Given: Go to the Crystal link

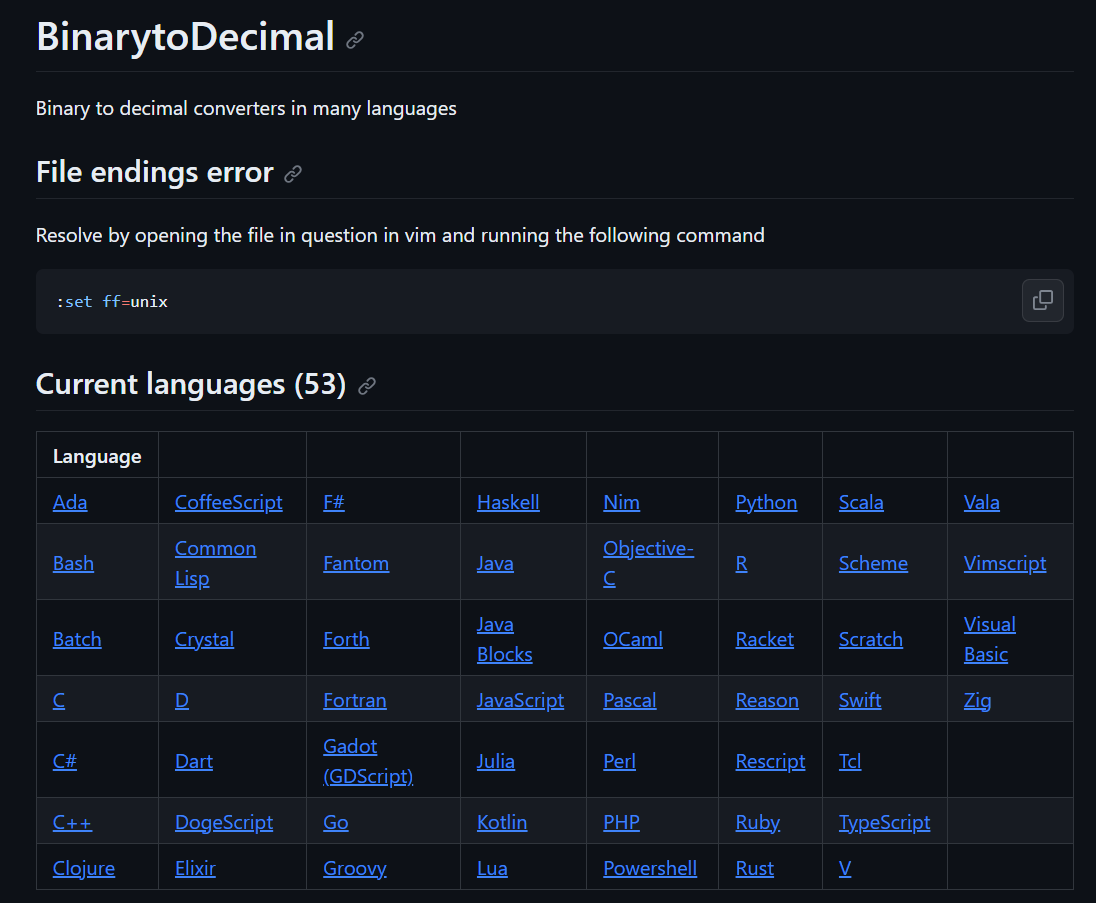Looking at the screenshot, I should tap(204, 640).
